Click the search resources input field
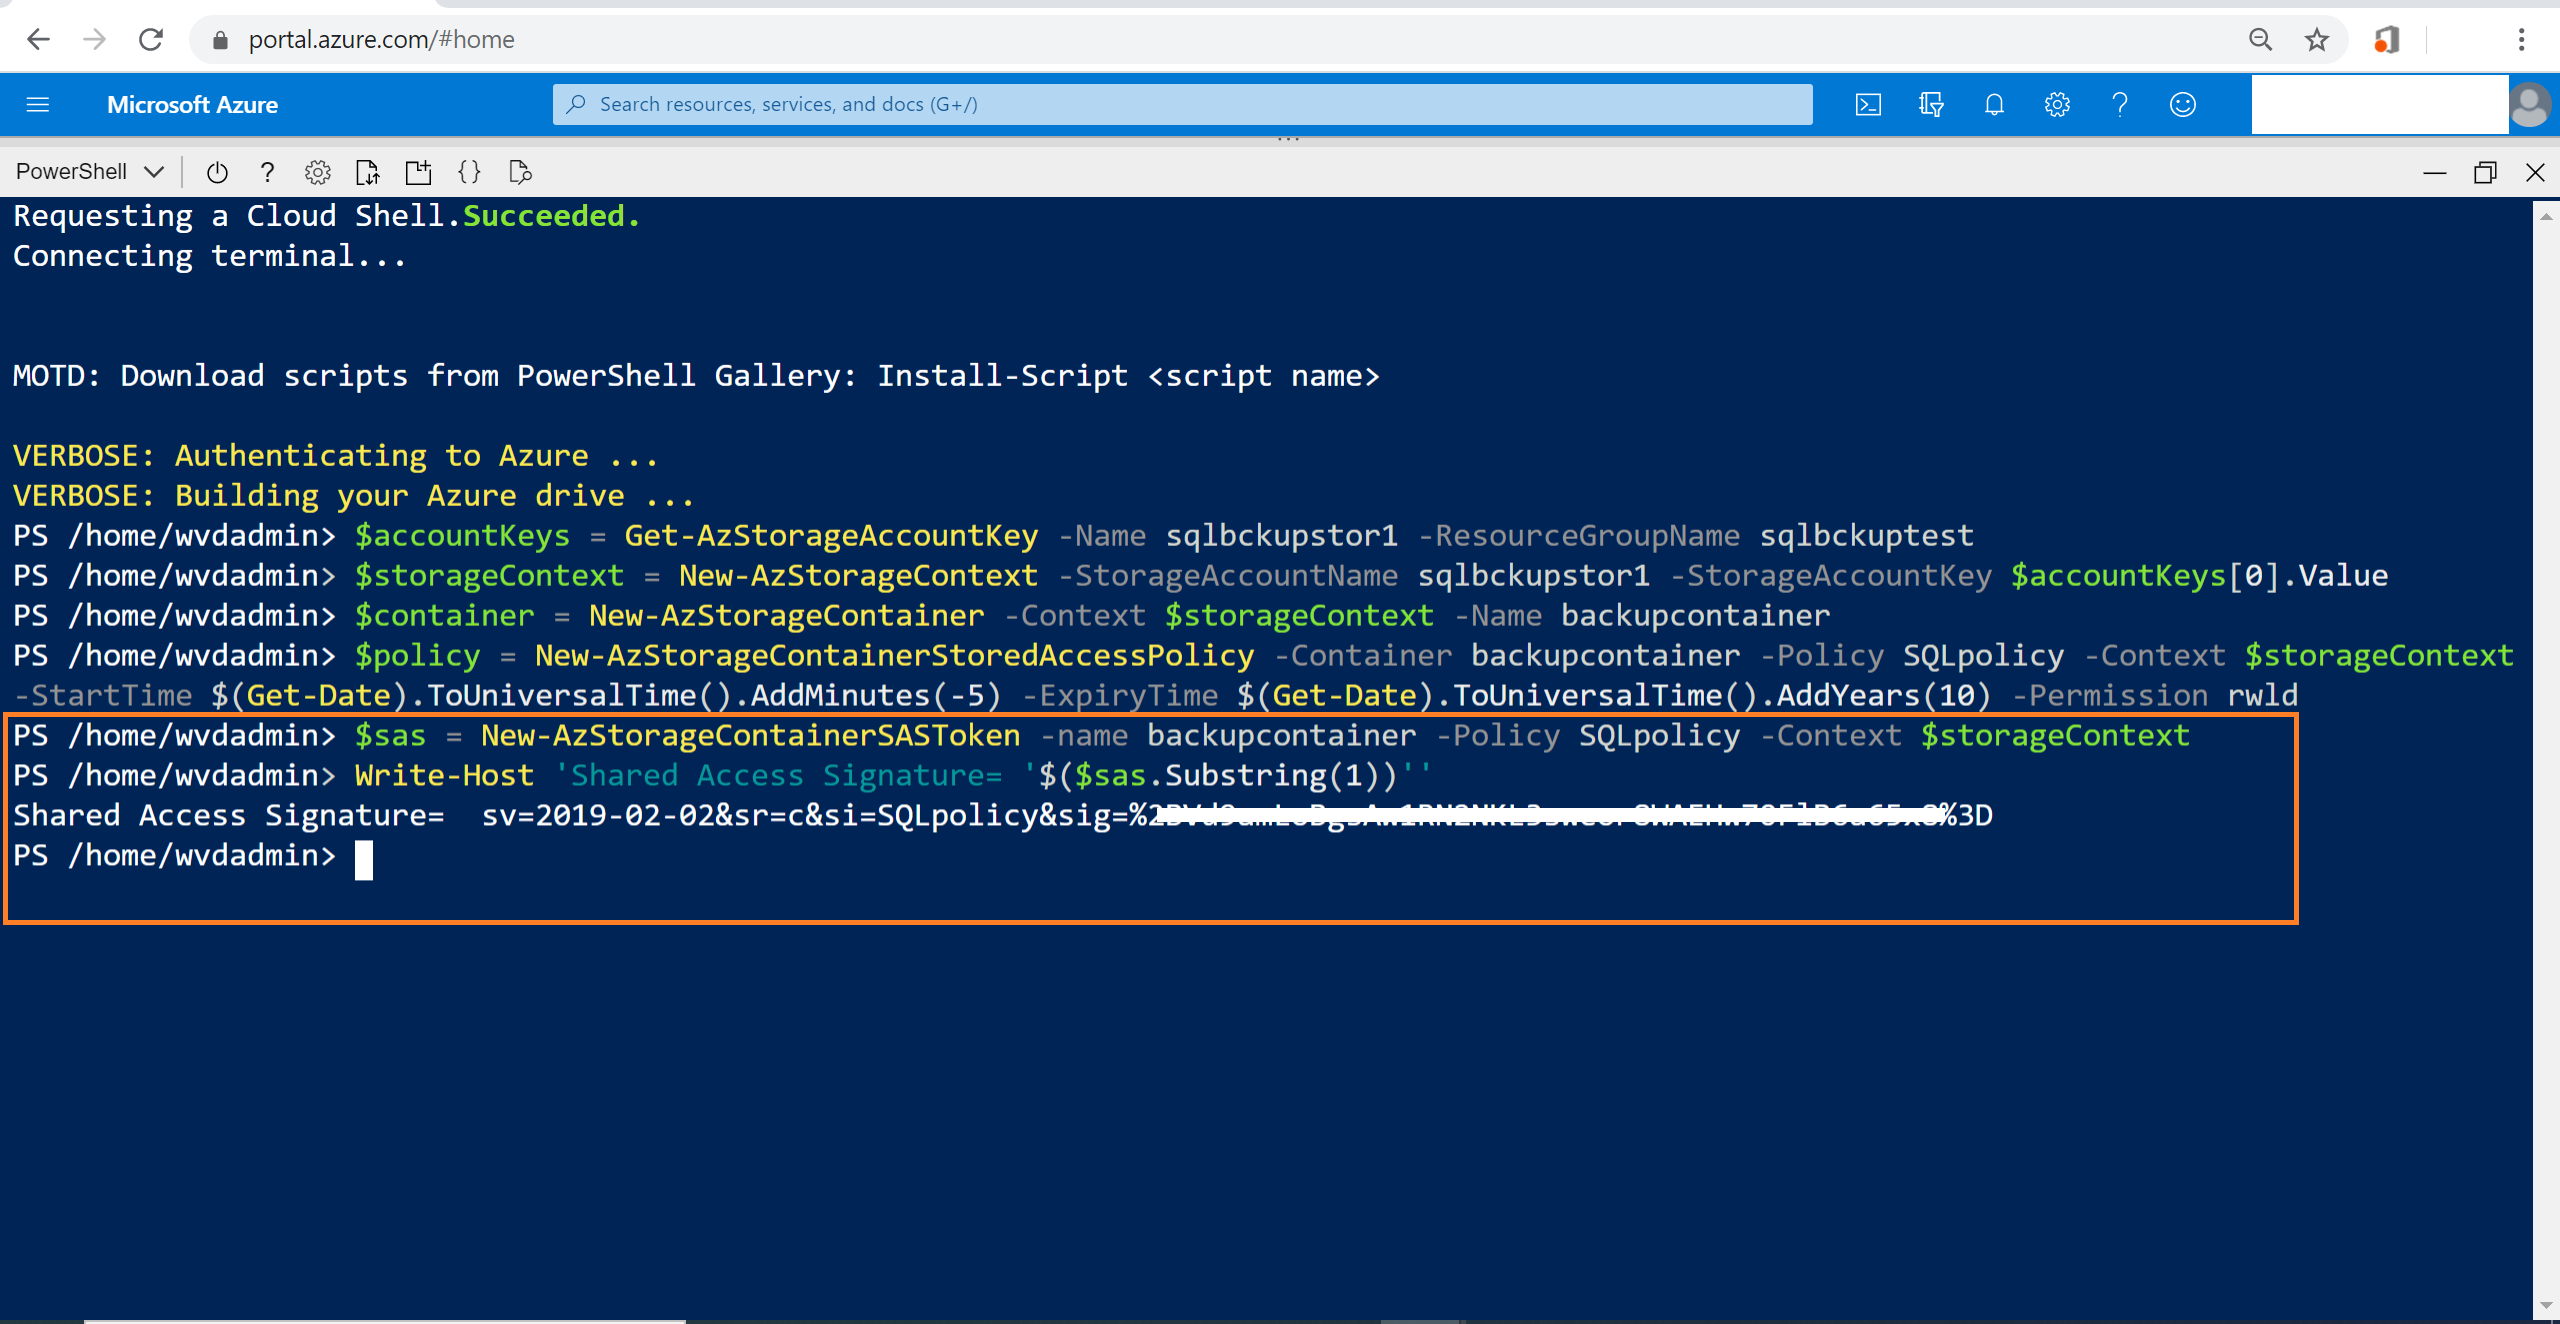The image size is (2560, 1324). click(1182, 104)
